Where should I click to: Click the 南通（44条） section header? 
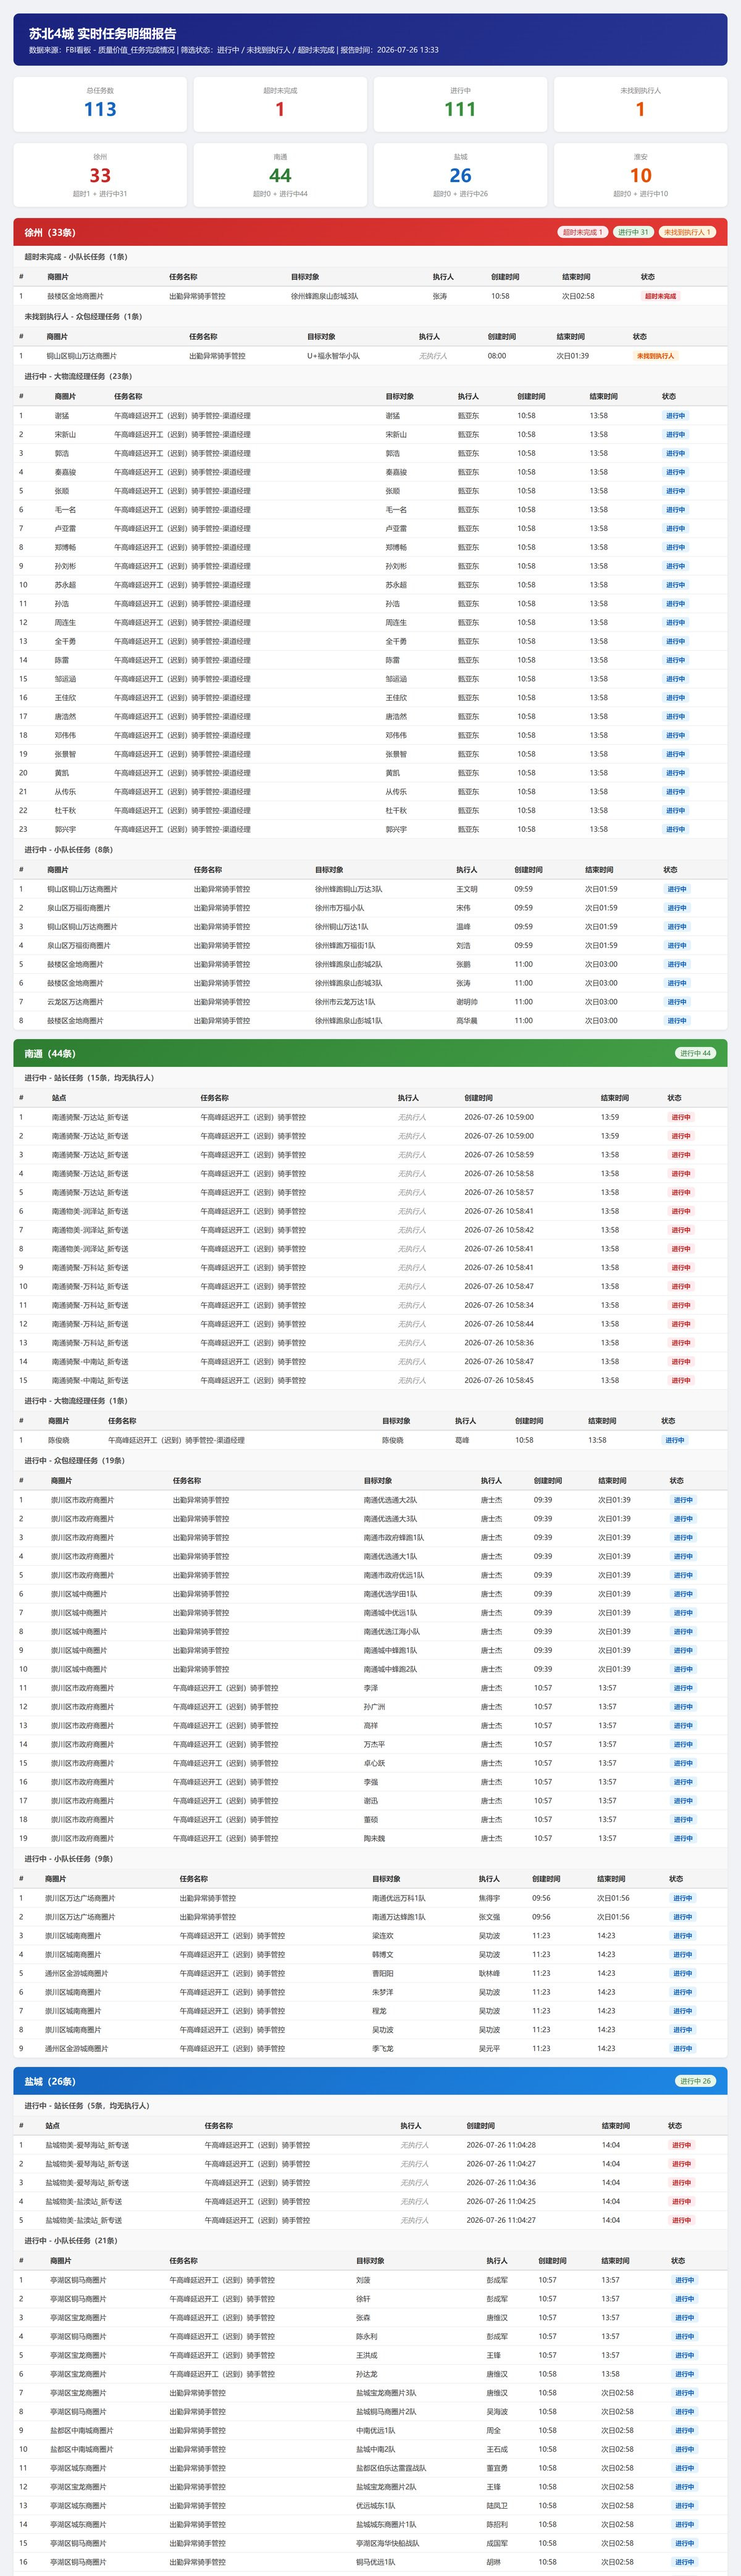pos(370,1053)
